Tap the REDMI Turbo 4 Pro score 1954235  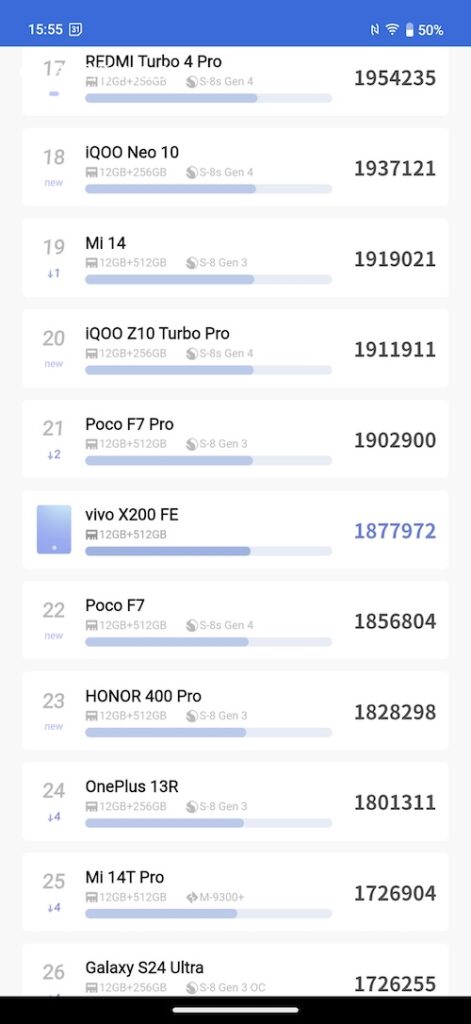point(395,78)
